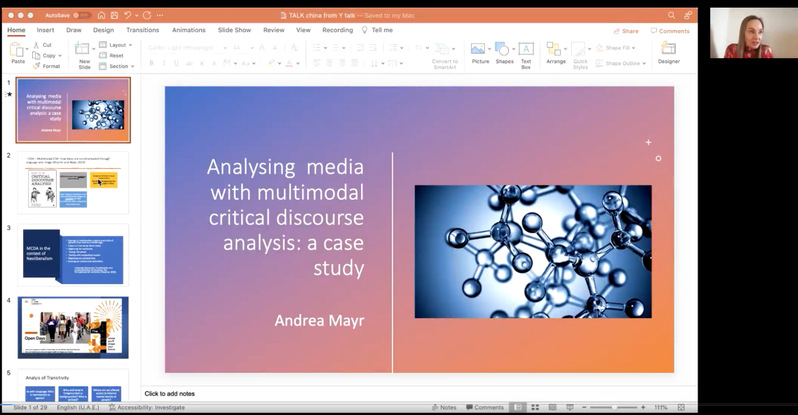798x415 pixels.
Task: Click the Accessibility: Investigate status indicator
Action: (x=150, y=407)
